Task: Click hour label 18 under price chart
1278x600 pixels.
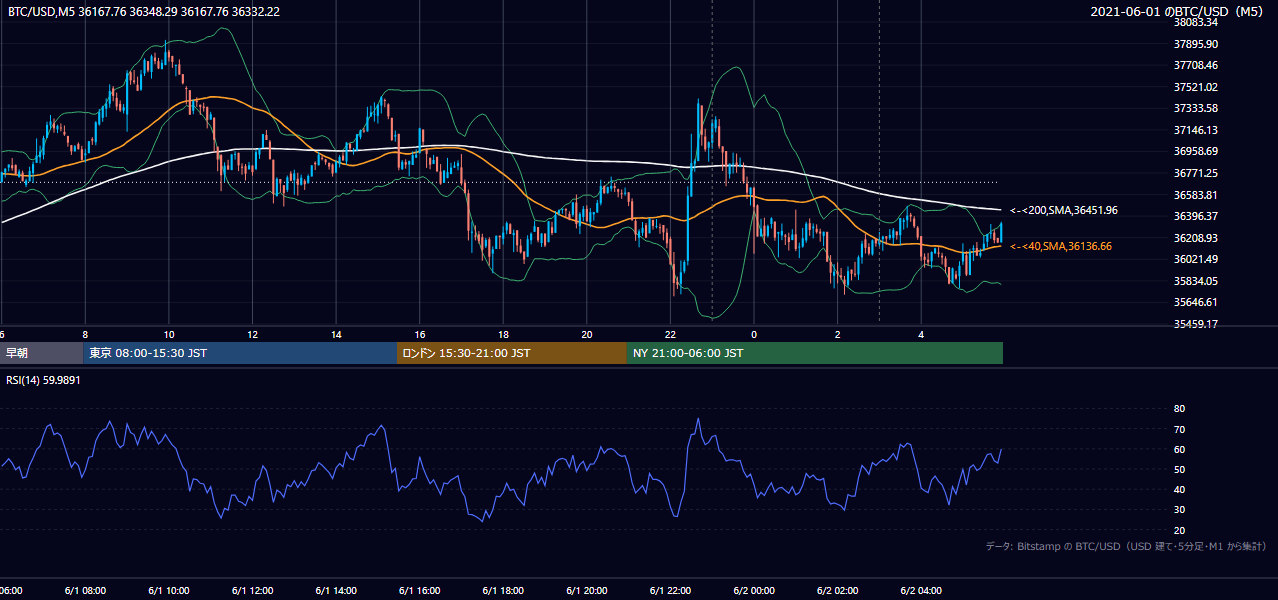Action: click(x=503, y=334)
